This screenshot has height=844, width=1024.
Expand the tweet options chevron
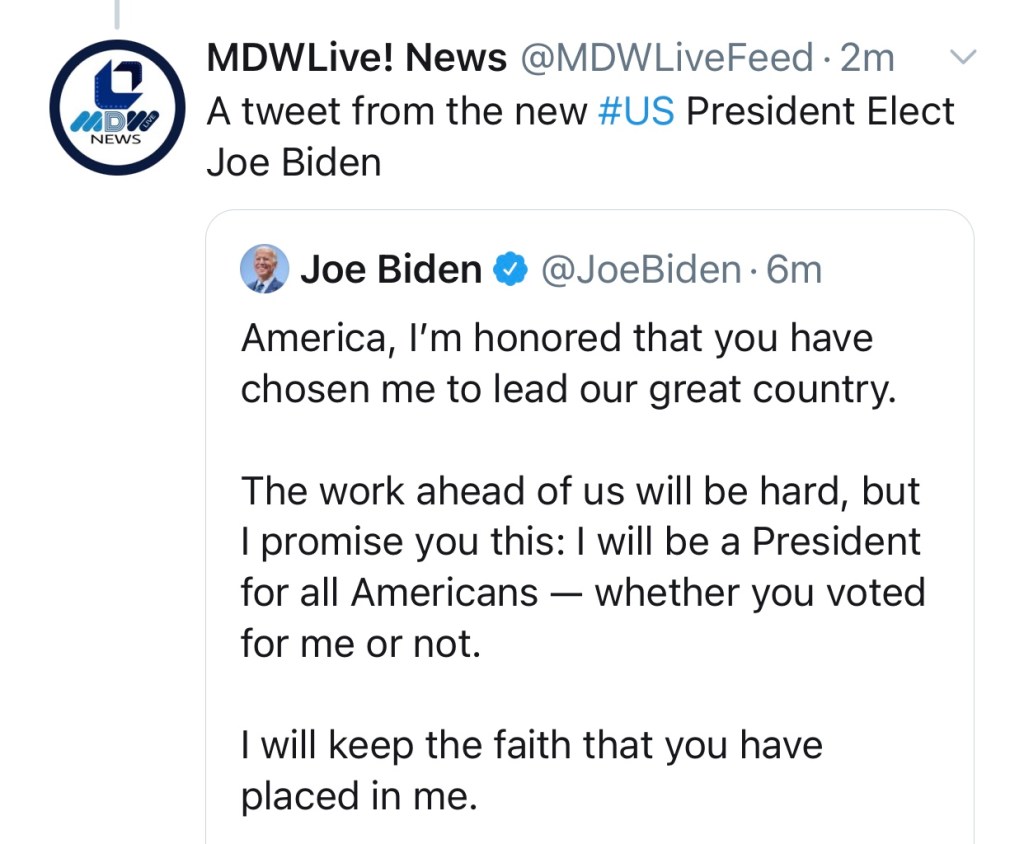961,59
